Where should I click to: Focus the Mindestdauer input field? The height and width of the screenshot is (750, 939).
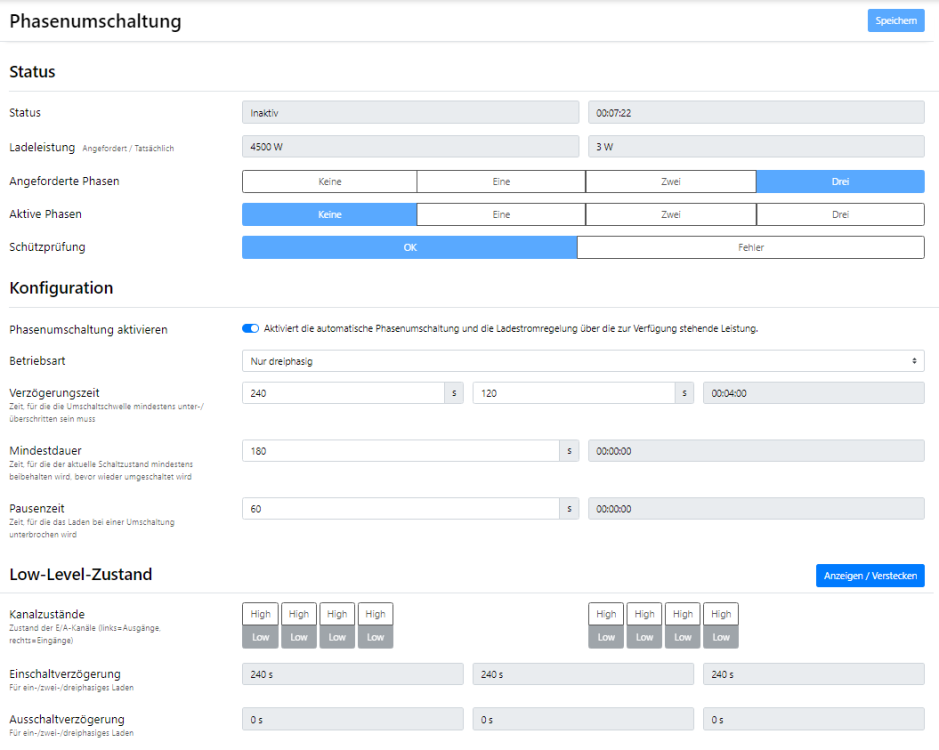pos(400,451)
